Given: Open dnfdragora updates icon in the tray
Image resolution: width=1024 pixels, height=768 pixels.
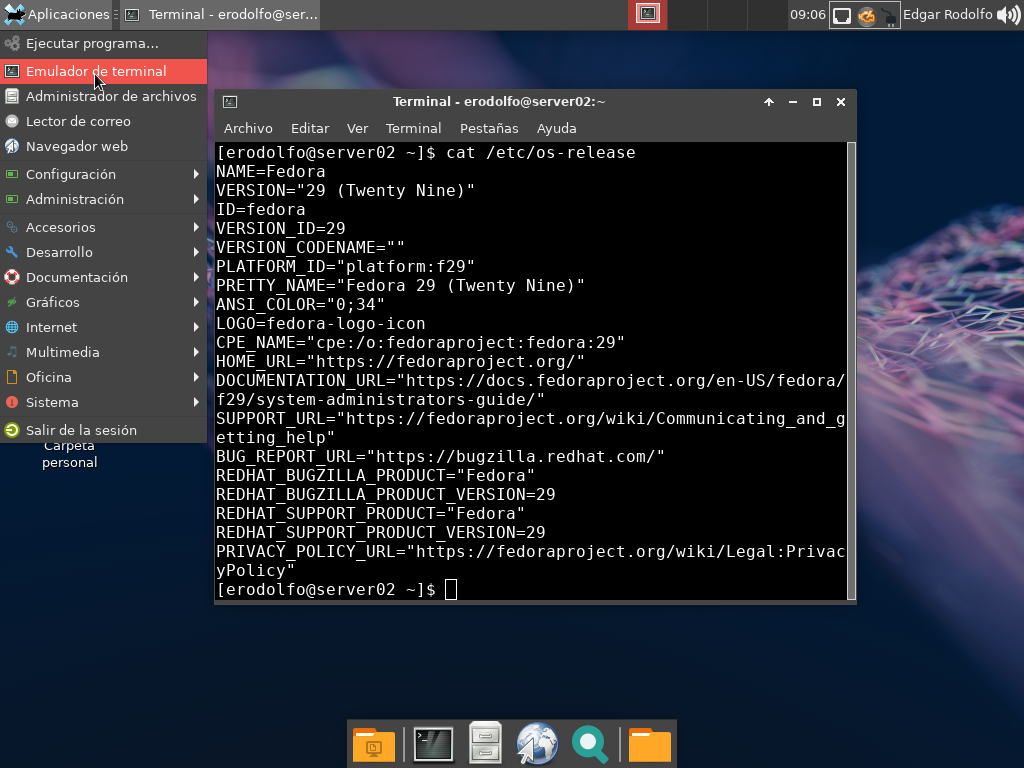Looking at the screenshot, I should tap(865, 15).
